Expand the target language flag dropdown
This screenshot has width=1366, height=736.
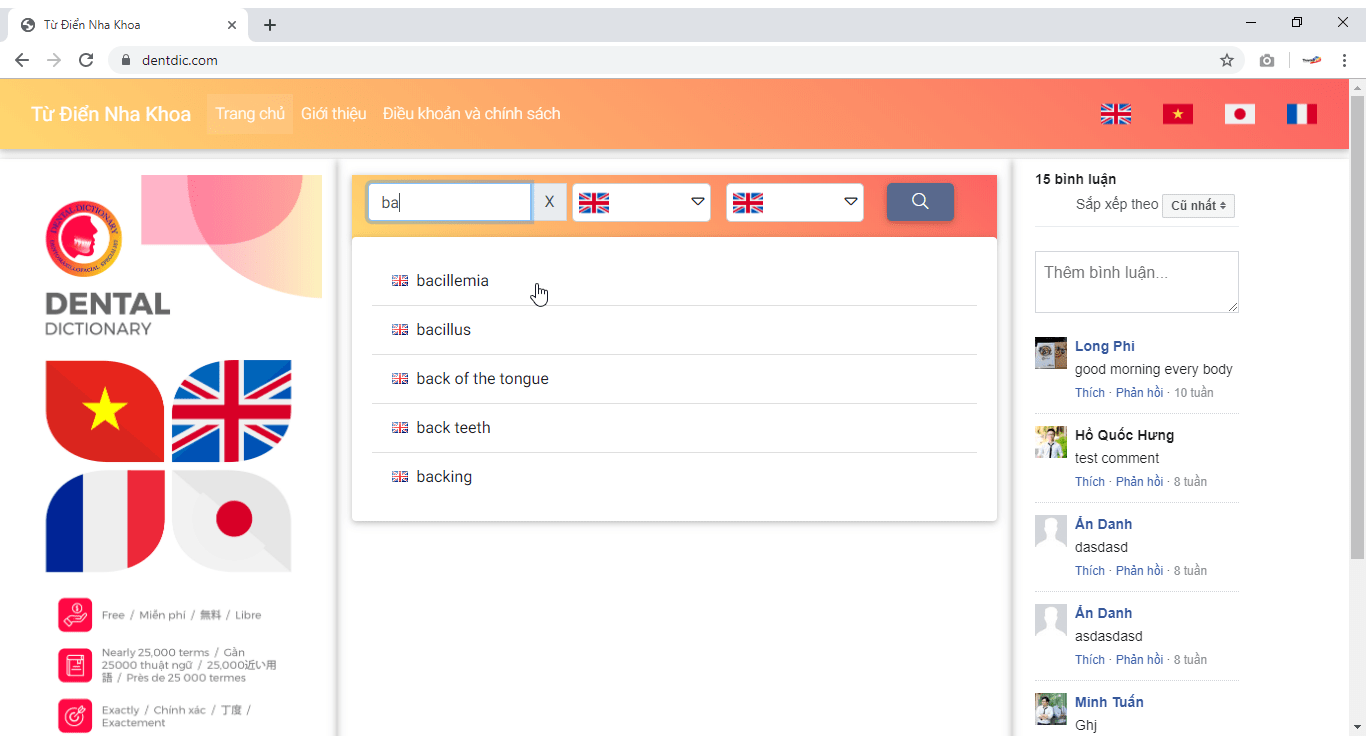tap(795, 203)
